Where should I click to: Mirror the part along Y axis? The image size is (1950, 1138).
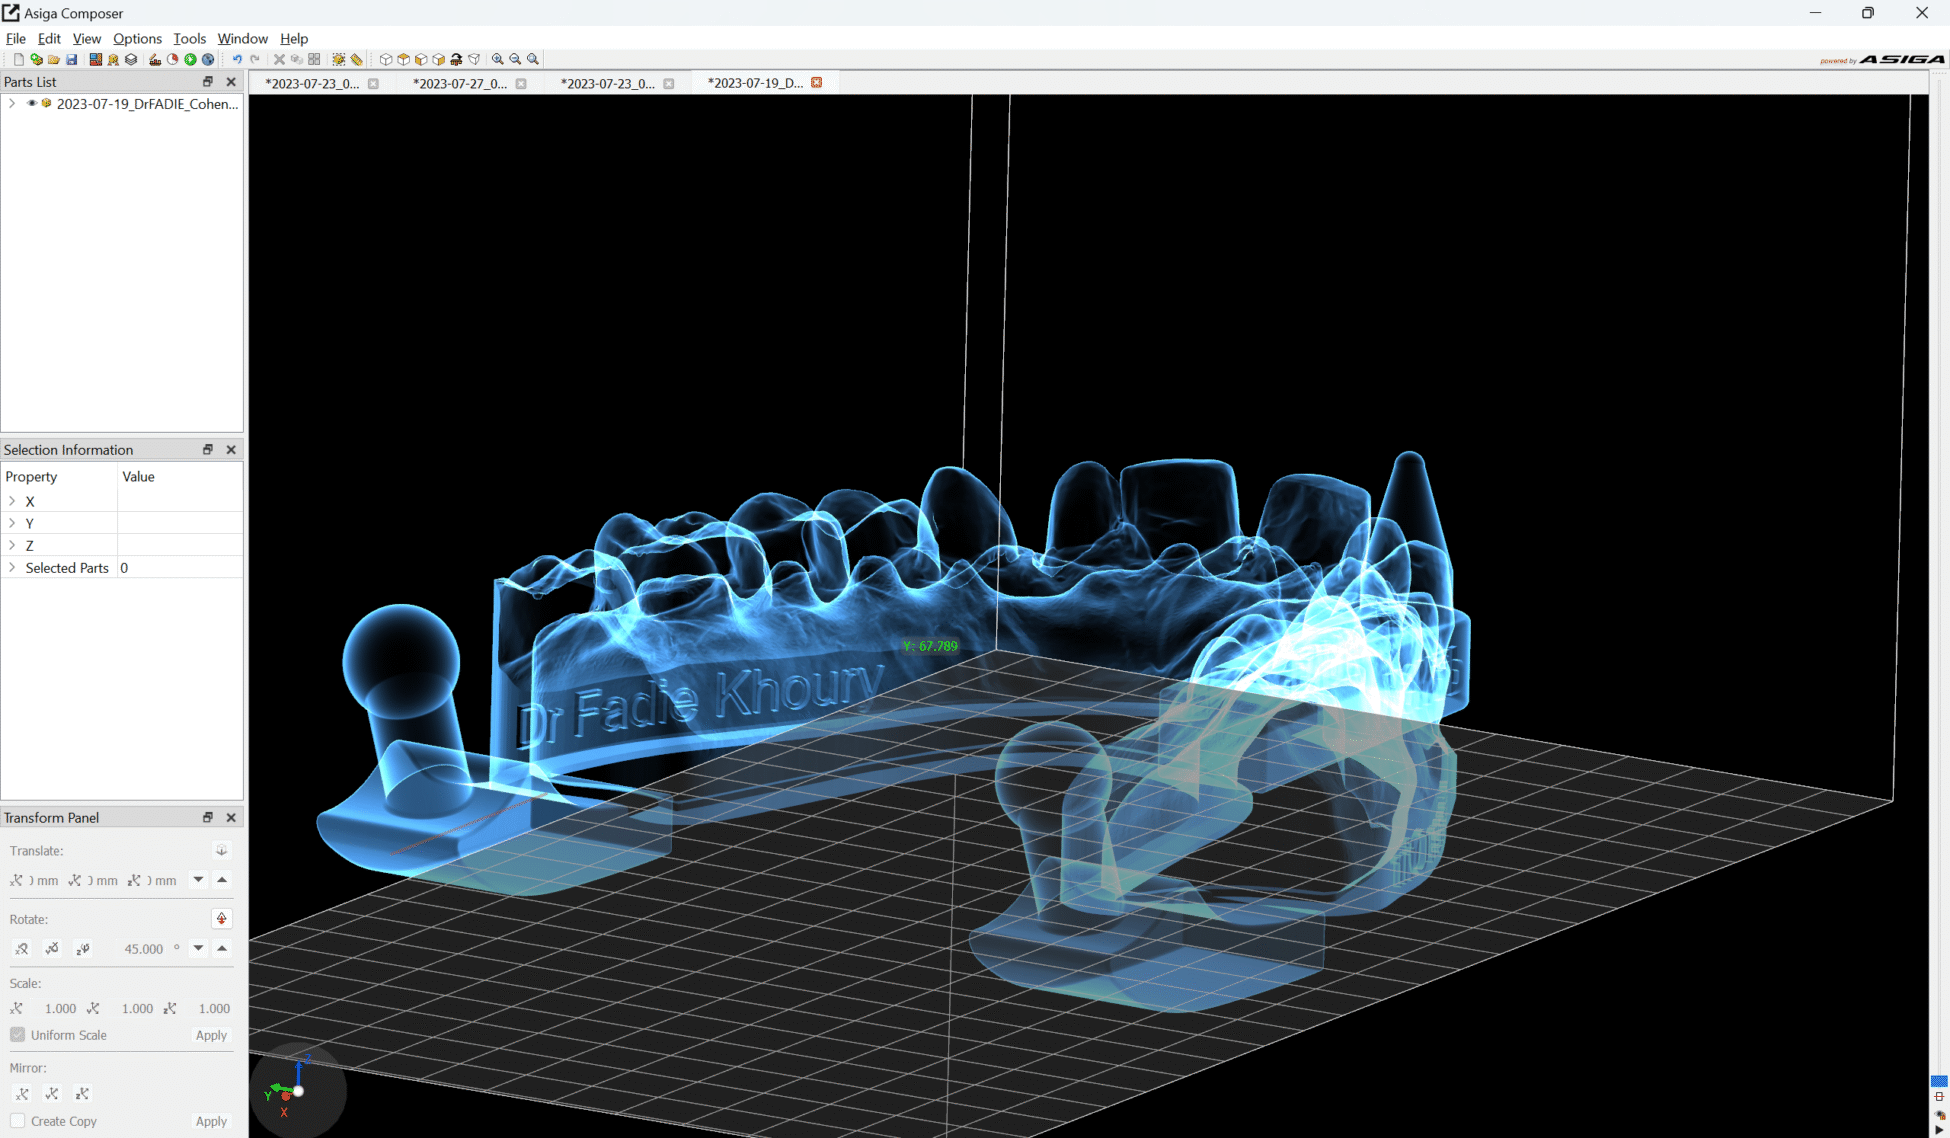[x=52, y=1093]
